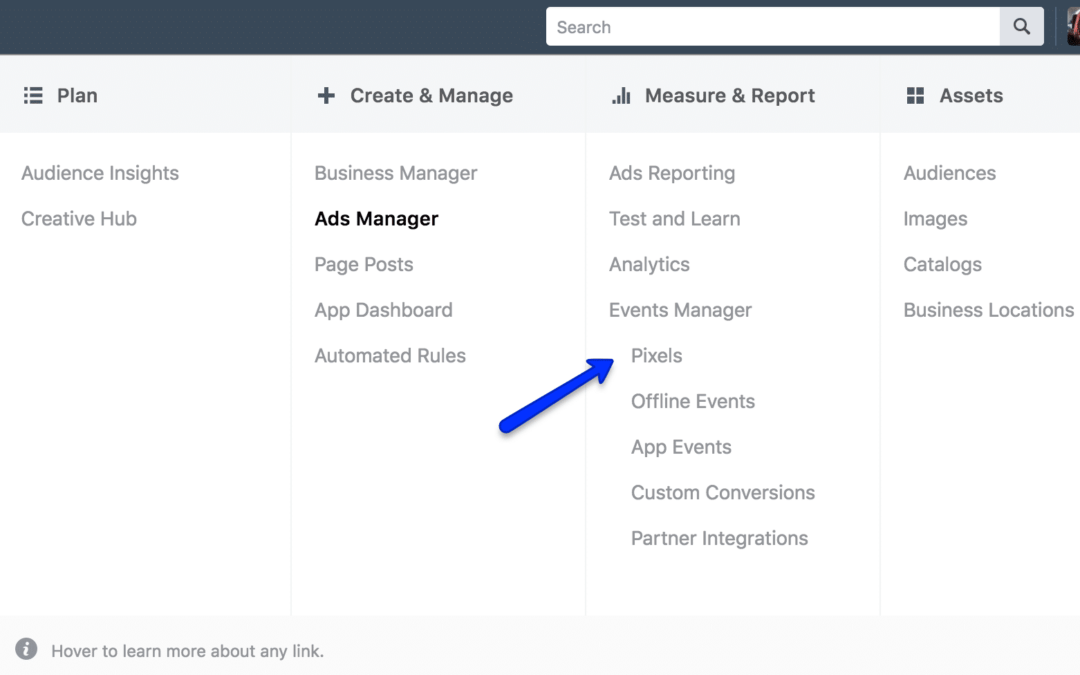Go to App Dashboard

pos(383,310)
